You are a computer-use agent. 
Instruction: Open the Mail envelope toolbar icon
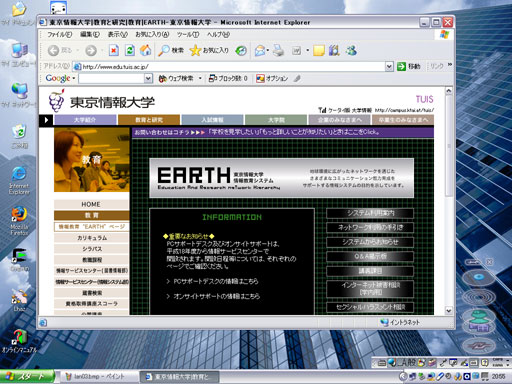pos(260,50)
